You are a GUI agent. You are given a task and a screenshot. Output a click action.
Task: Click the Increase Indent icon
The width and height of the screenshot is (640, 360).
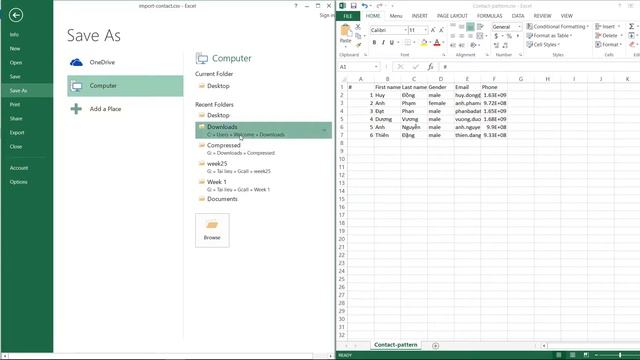(462, 45)
